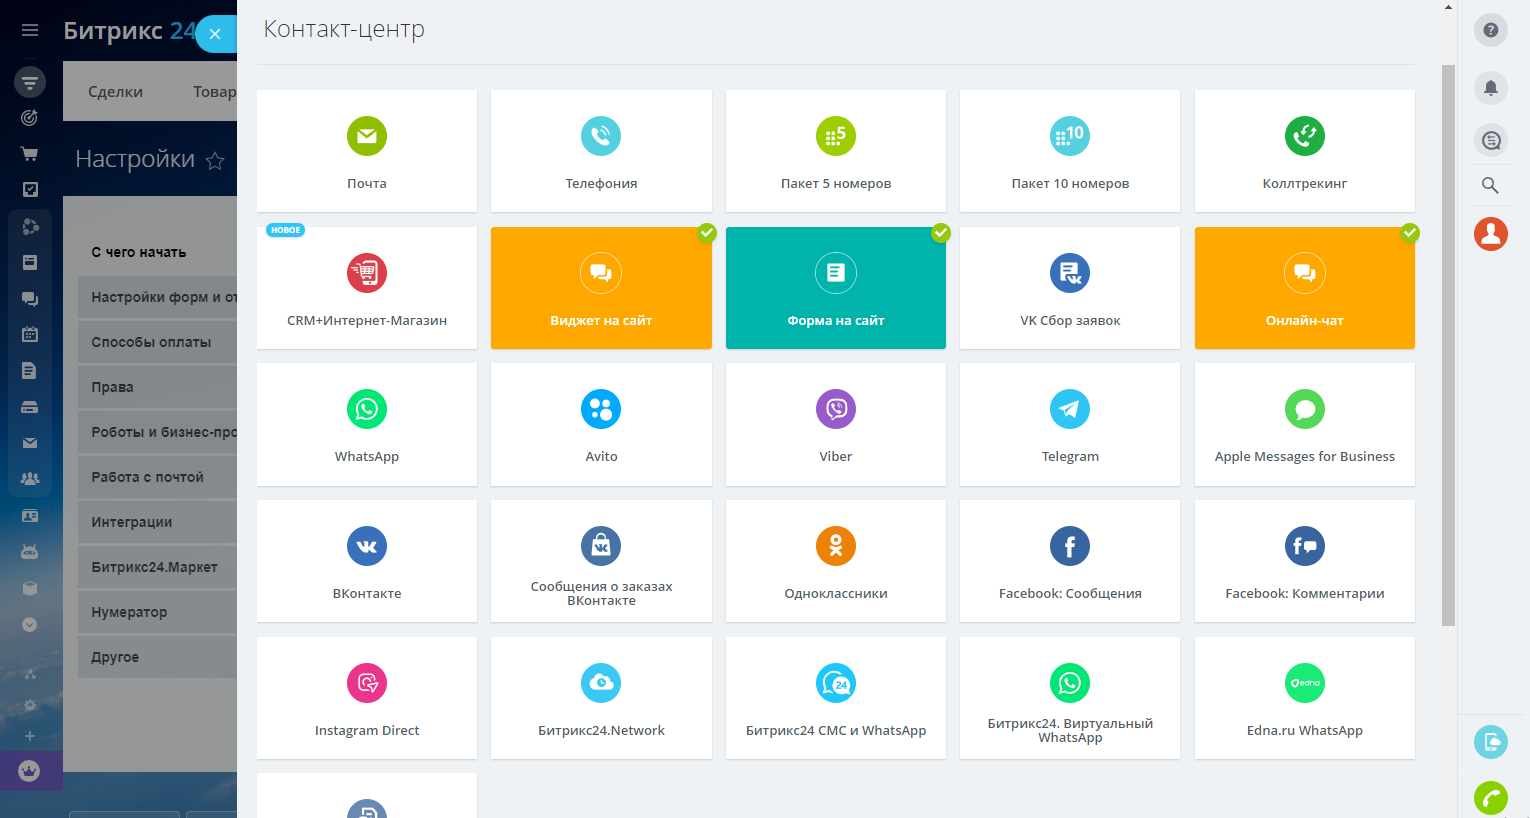Connect the Avito channel tile

[601, 424]
